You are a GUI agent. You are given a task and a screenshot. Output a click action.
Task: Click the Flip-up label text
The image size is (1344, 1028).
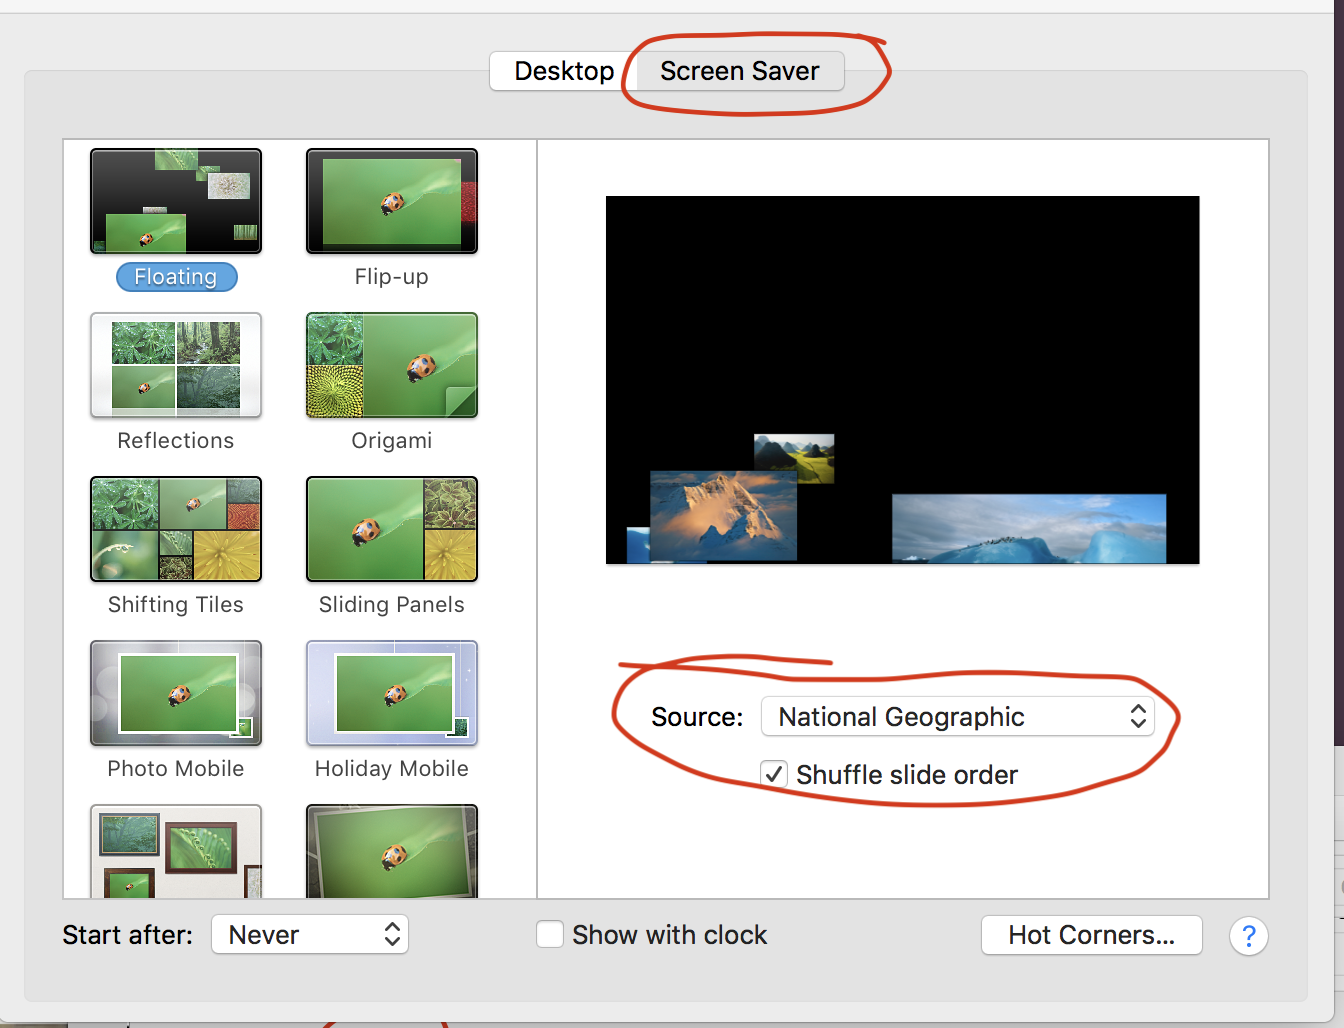392,277
